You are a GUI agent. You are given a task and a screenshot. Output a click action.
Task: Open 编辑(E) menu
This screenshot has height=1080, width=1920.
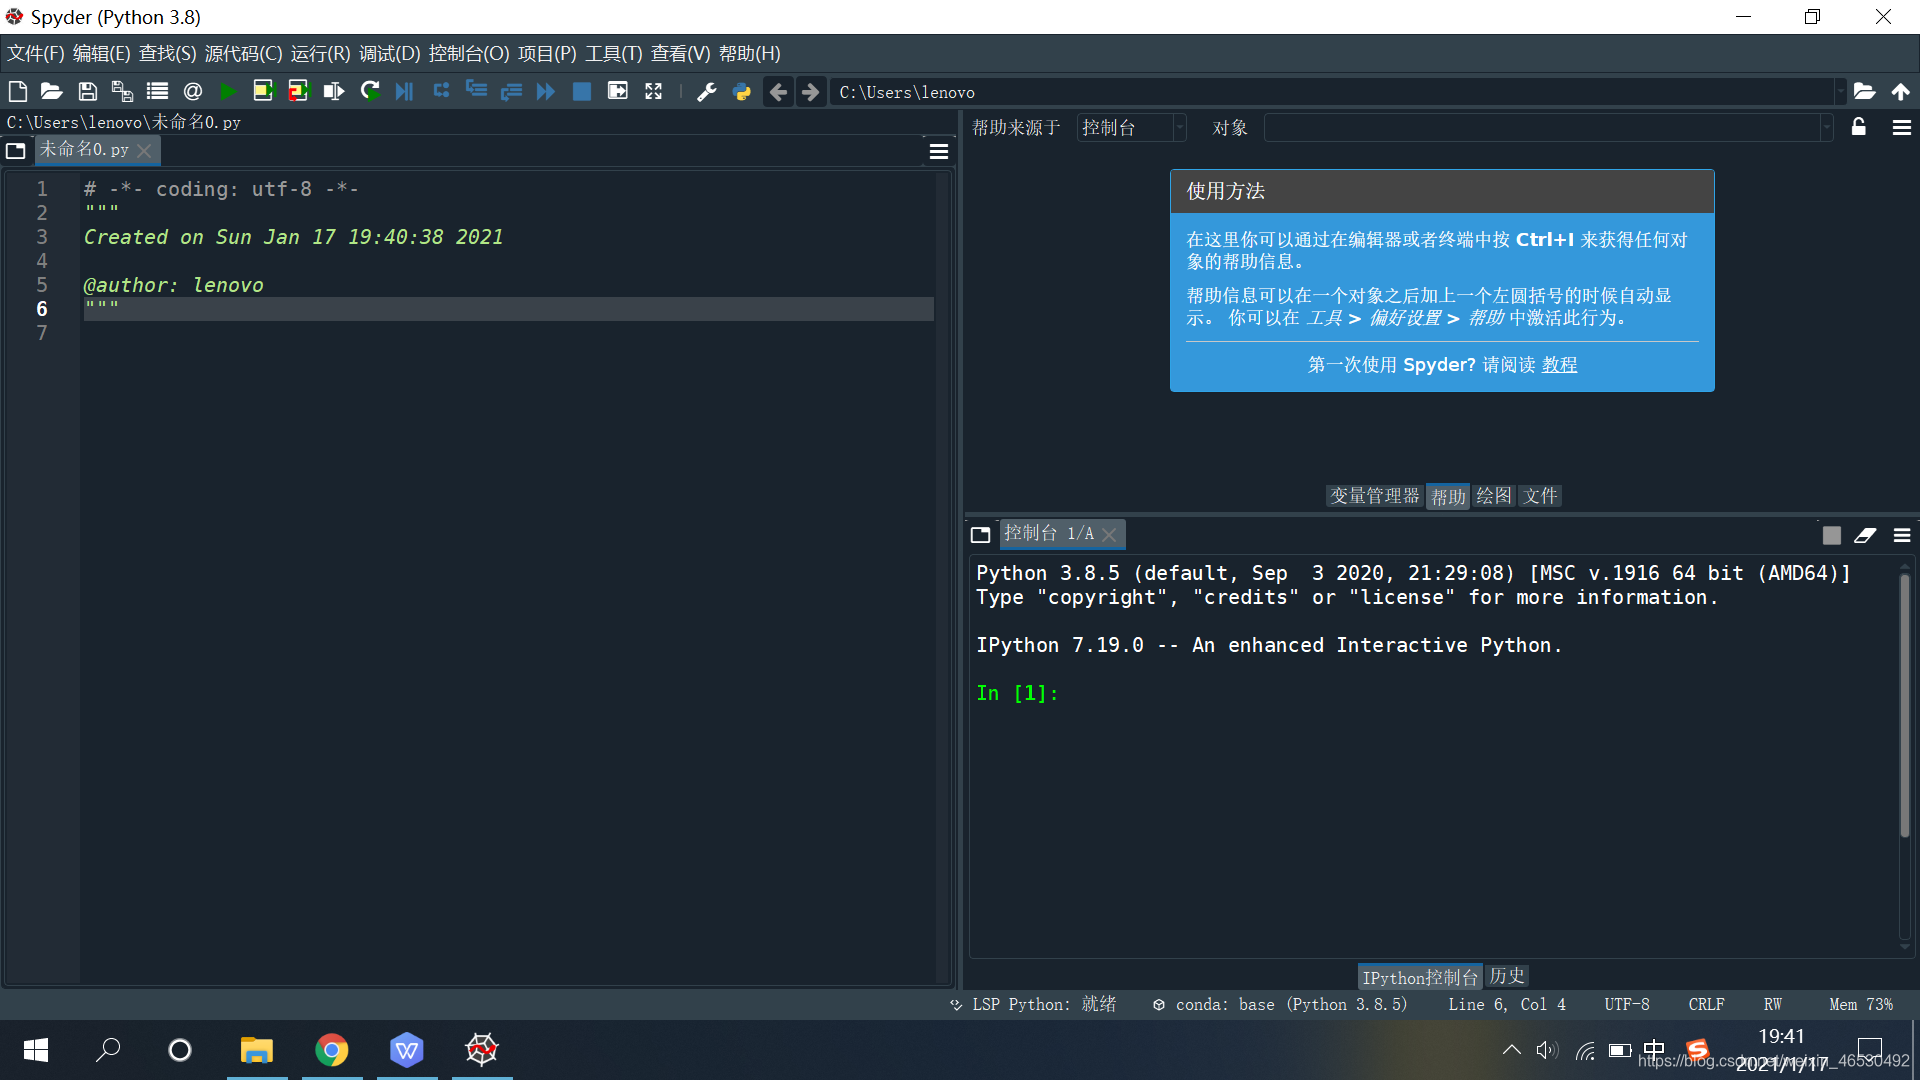102,54
